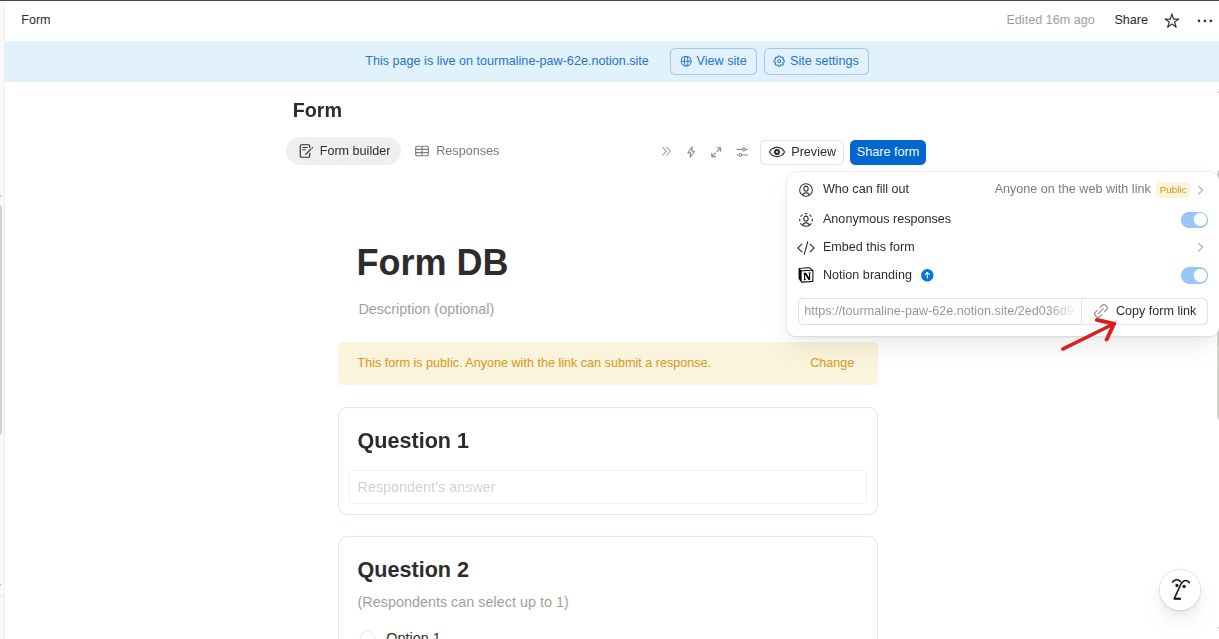The width and height of the screenshot is (1219, 639).
Task: Click Change in the public form notice
Action: coord(831,363)
